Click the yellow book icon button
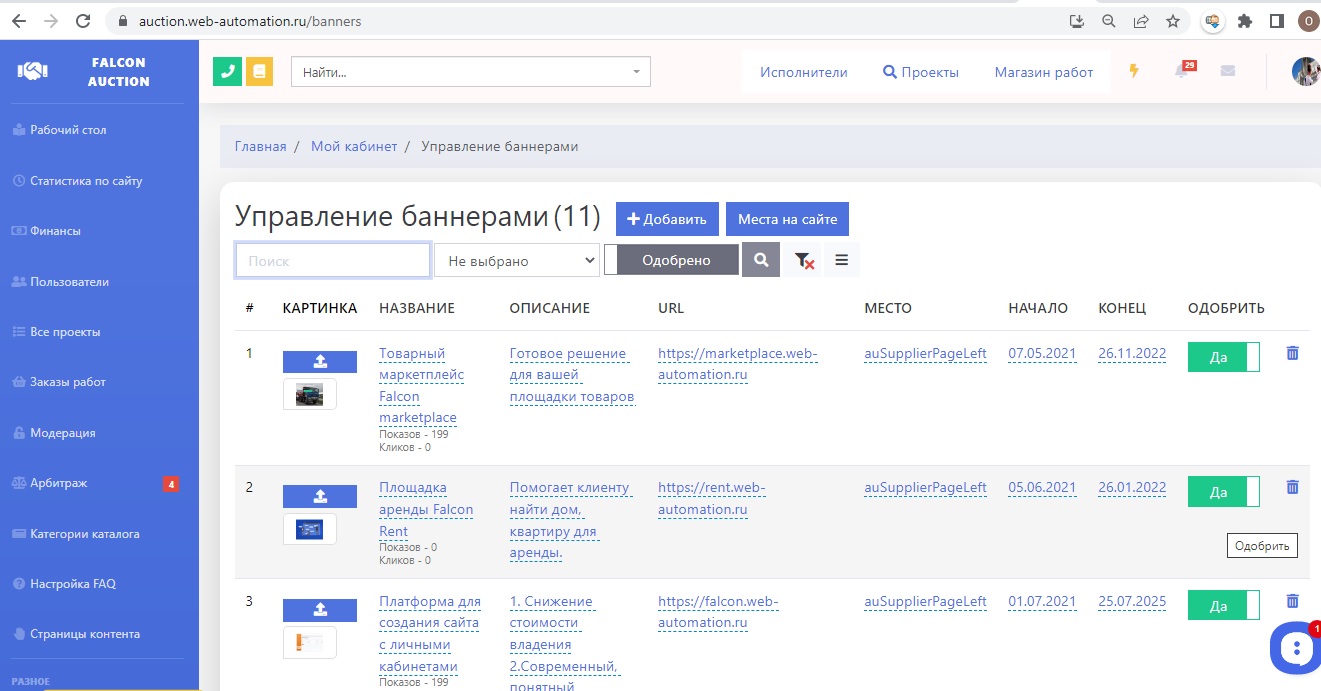 (259, 71)
